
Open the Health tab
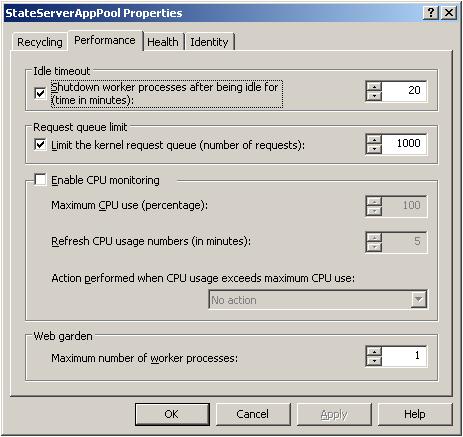coord(163,42)
